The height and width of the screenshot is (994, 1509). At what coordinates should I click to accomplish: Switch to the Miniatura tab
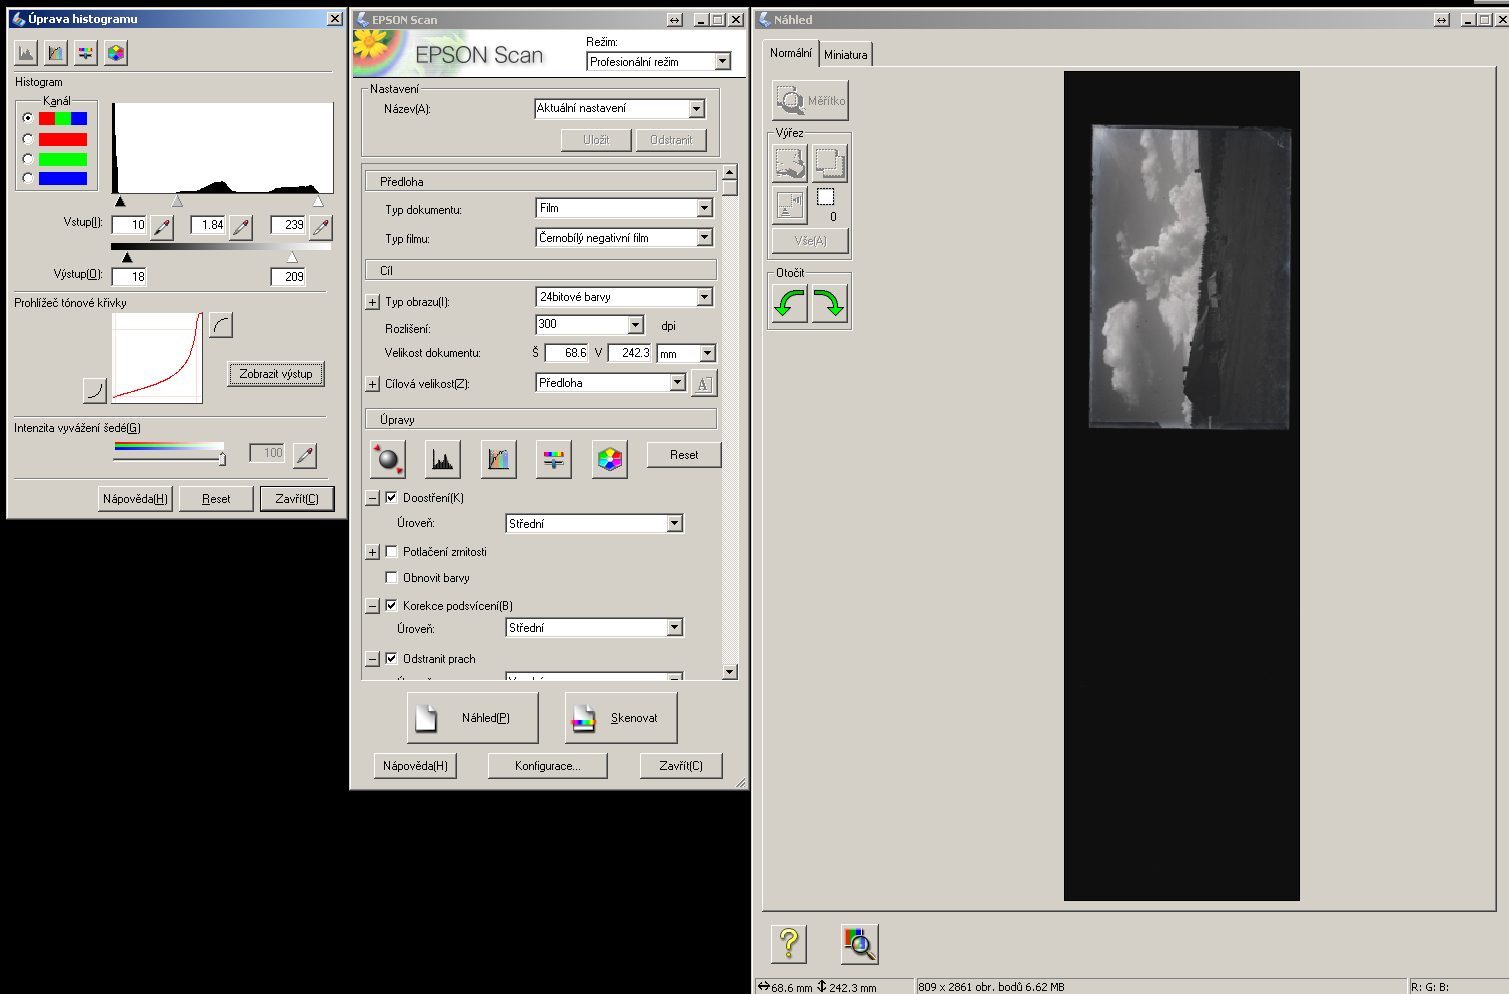(845, 55)
